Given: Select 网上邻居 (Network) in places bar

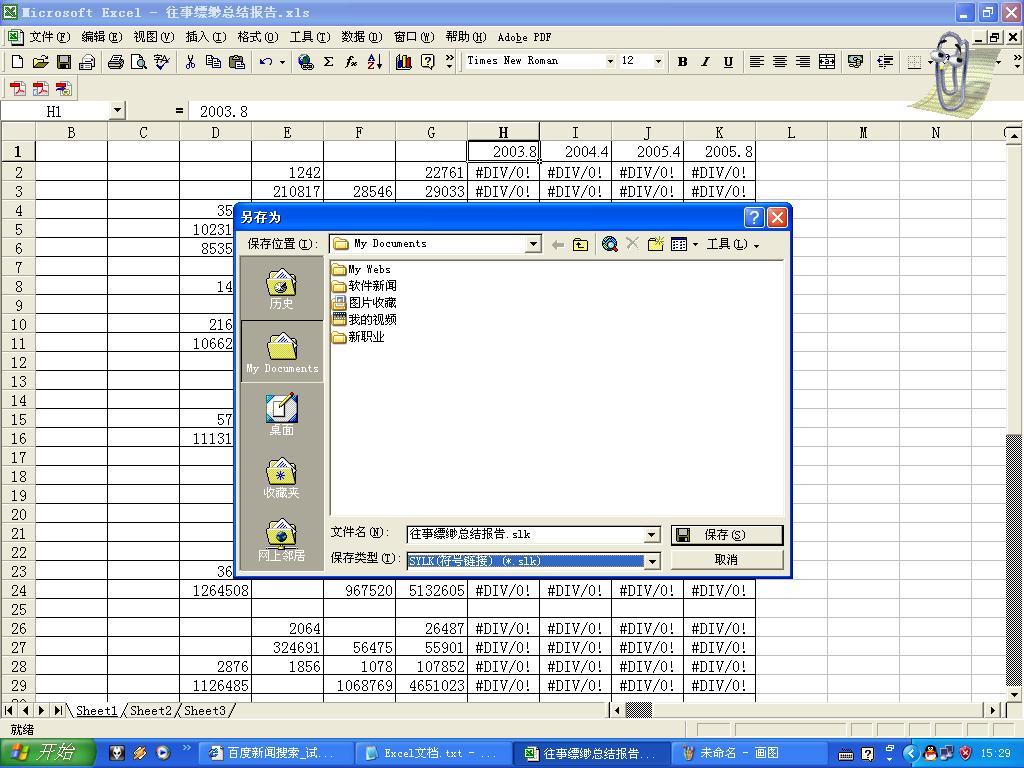Looking at the screenshot, I should coord(281,541).
